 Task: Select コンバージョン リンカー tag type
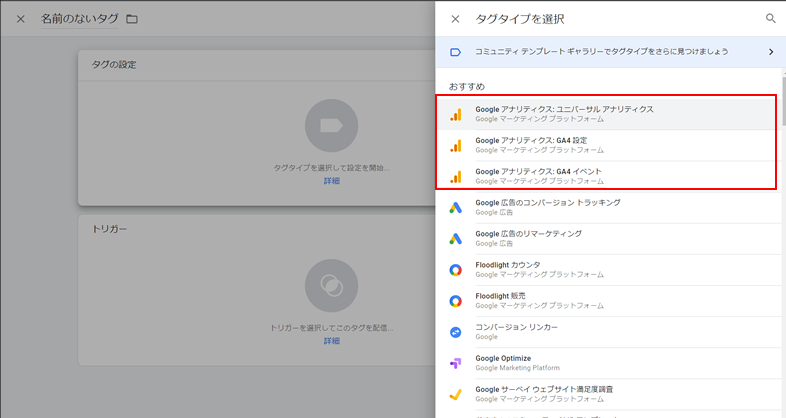click(x=608, y=332)
